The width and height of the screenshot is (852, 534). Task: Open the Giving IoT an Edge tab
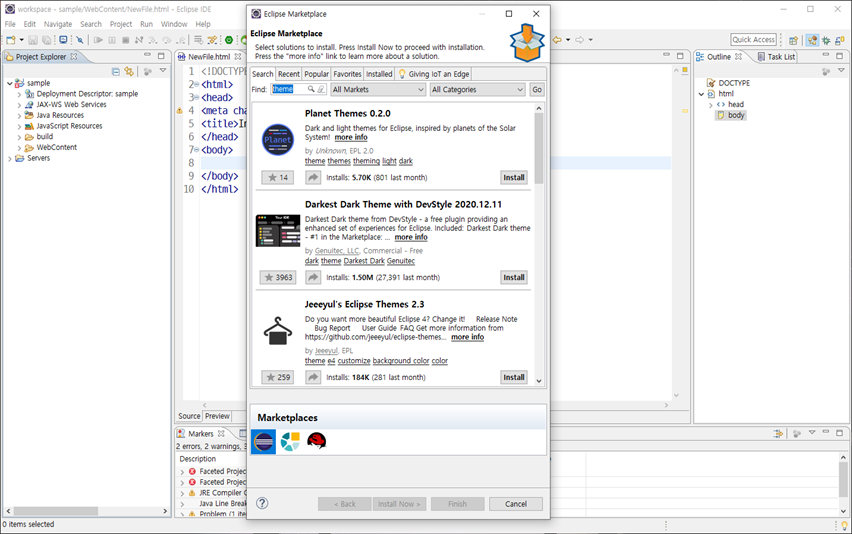(433, 74)
